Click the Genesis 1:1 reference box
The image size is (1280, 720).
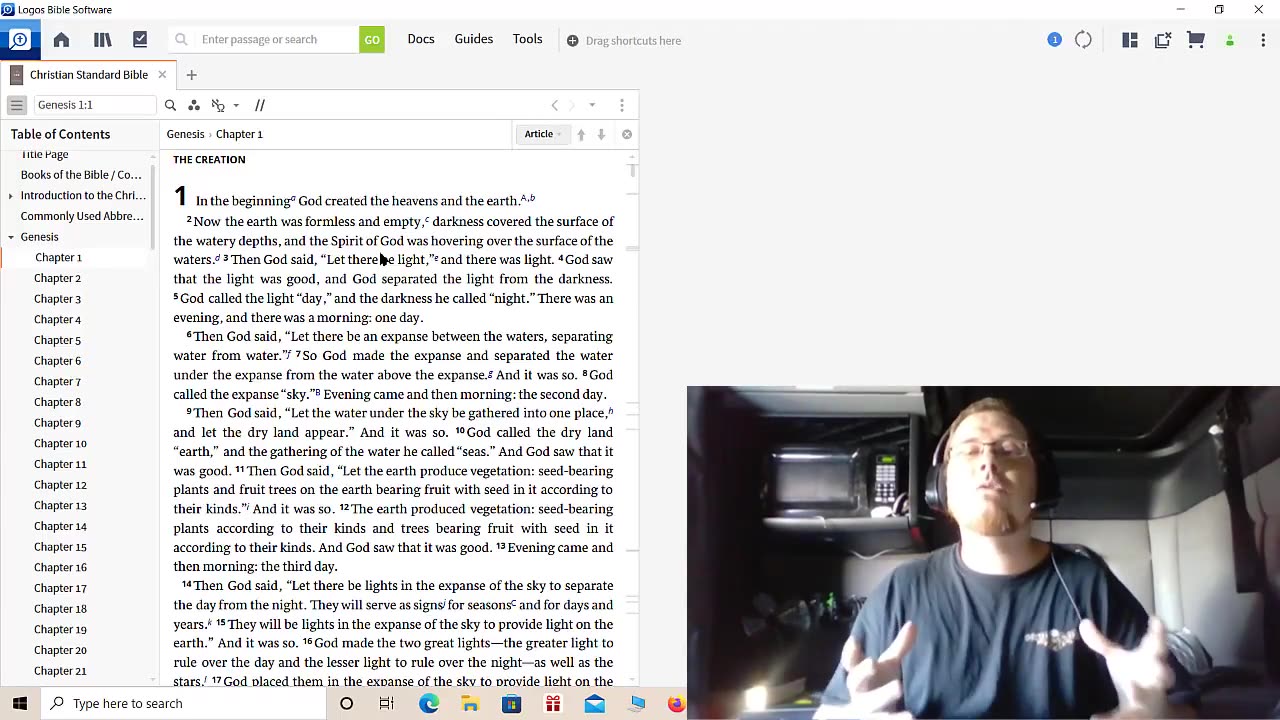coord(95,105)
